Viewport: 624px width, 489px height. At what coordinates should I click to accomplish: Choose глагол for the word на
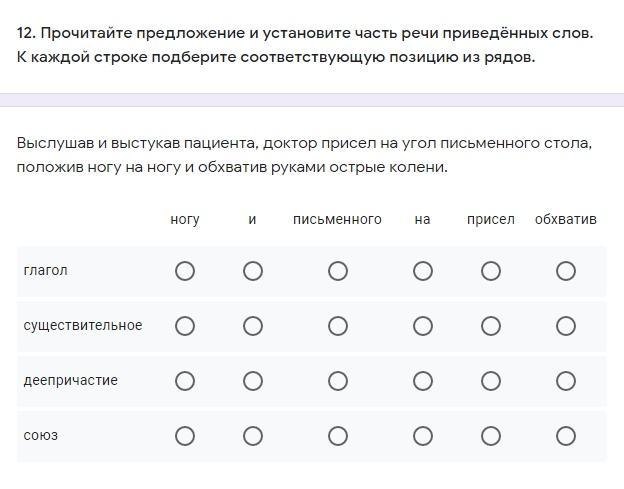pyautogui.click(x=423, y=271)
